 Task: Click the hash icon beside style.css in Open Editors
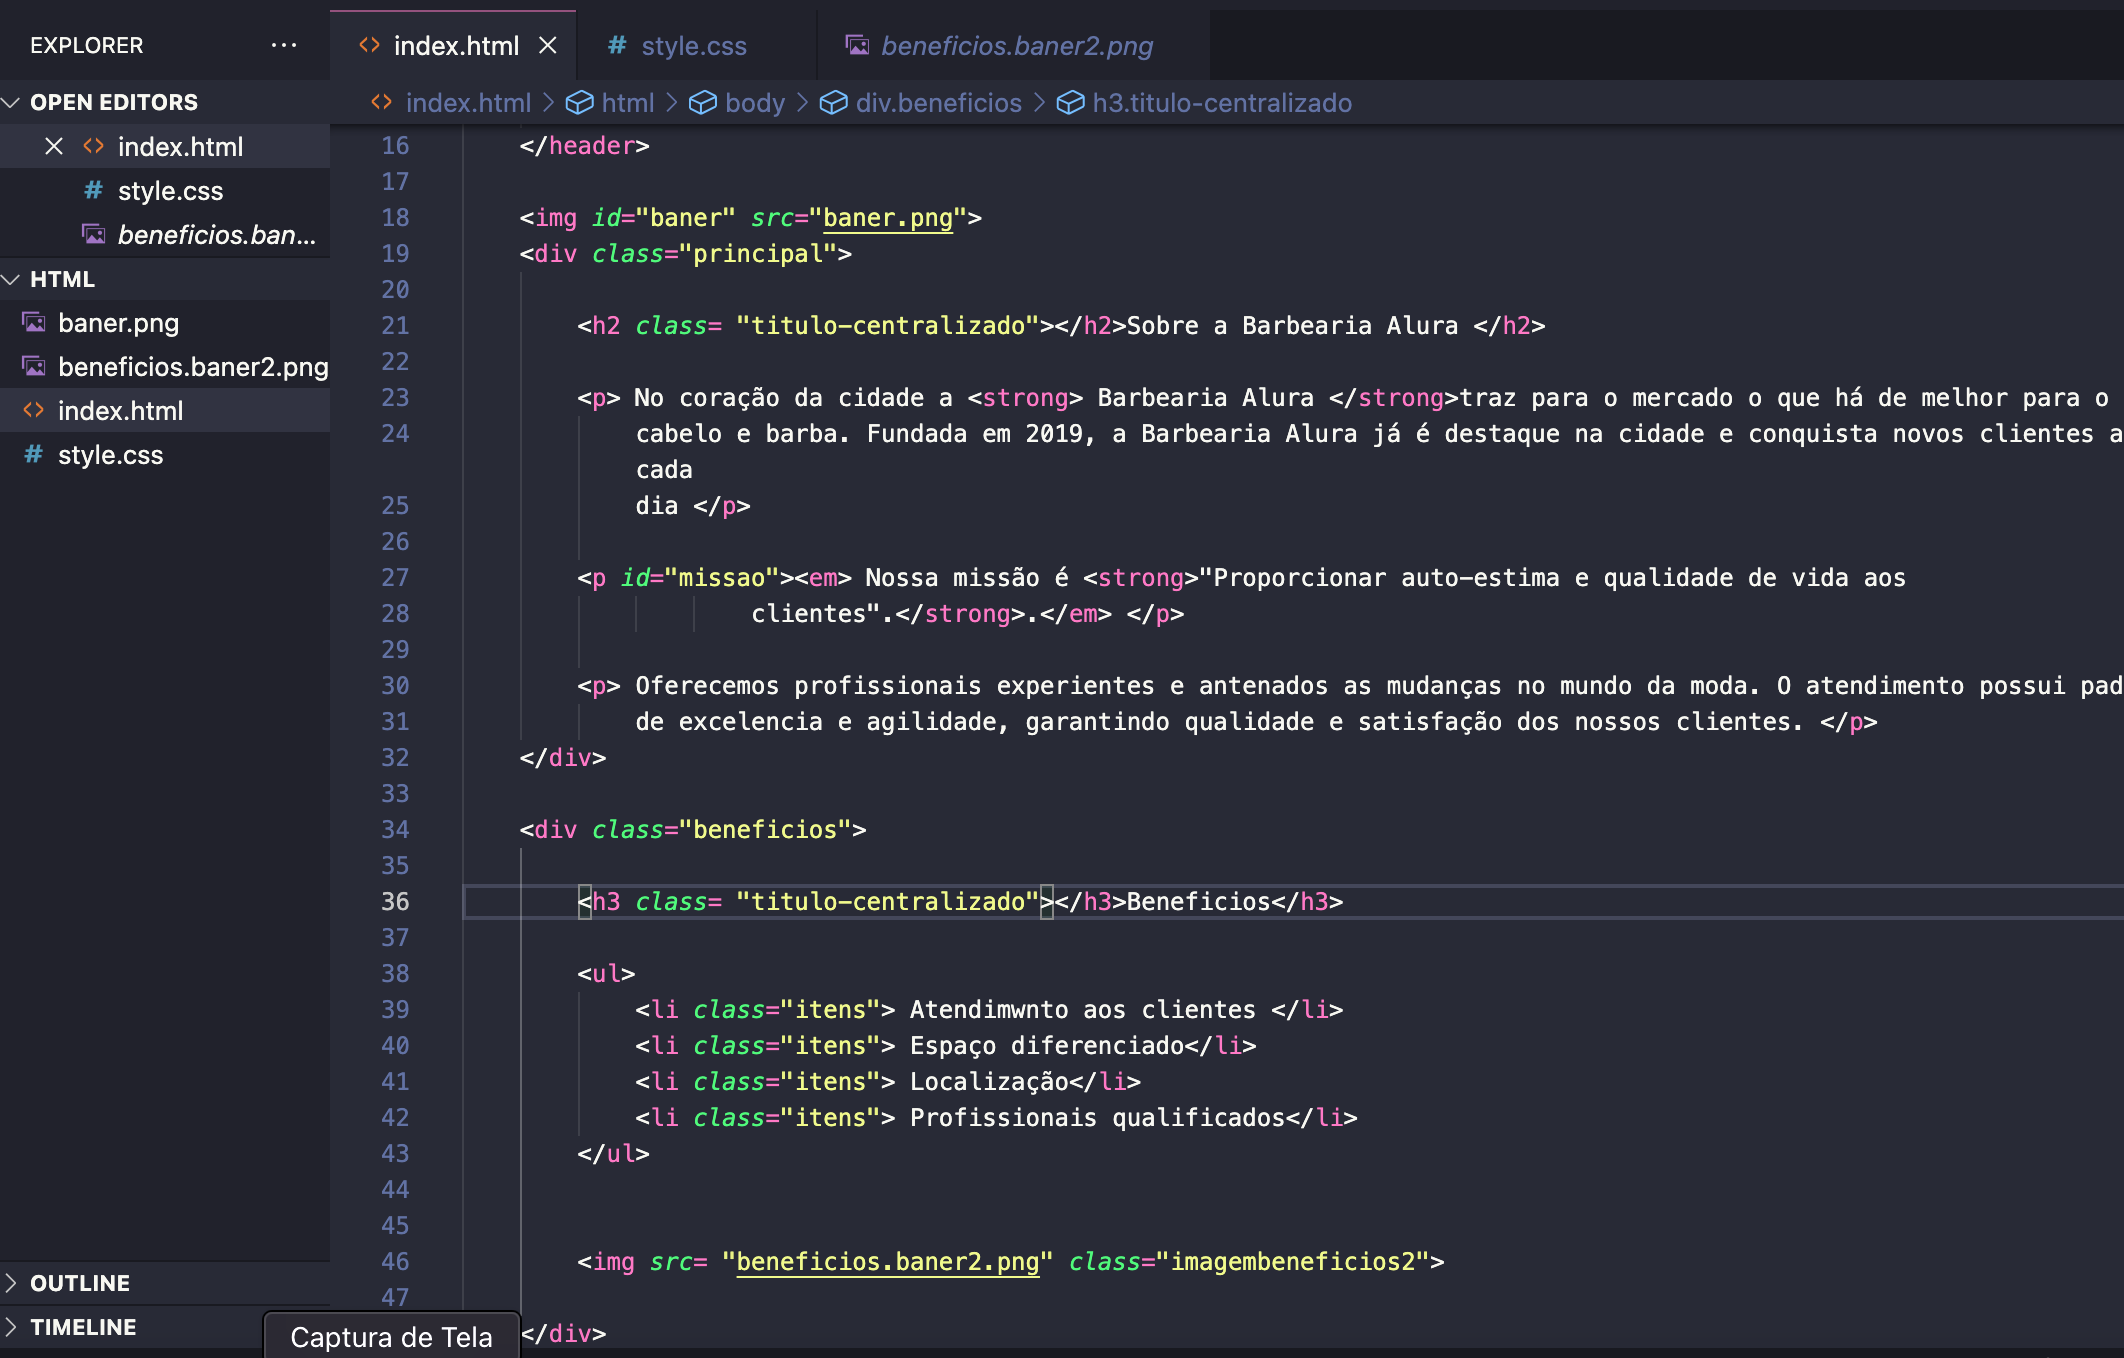pos(93,190)
